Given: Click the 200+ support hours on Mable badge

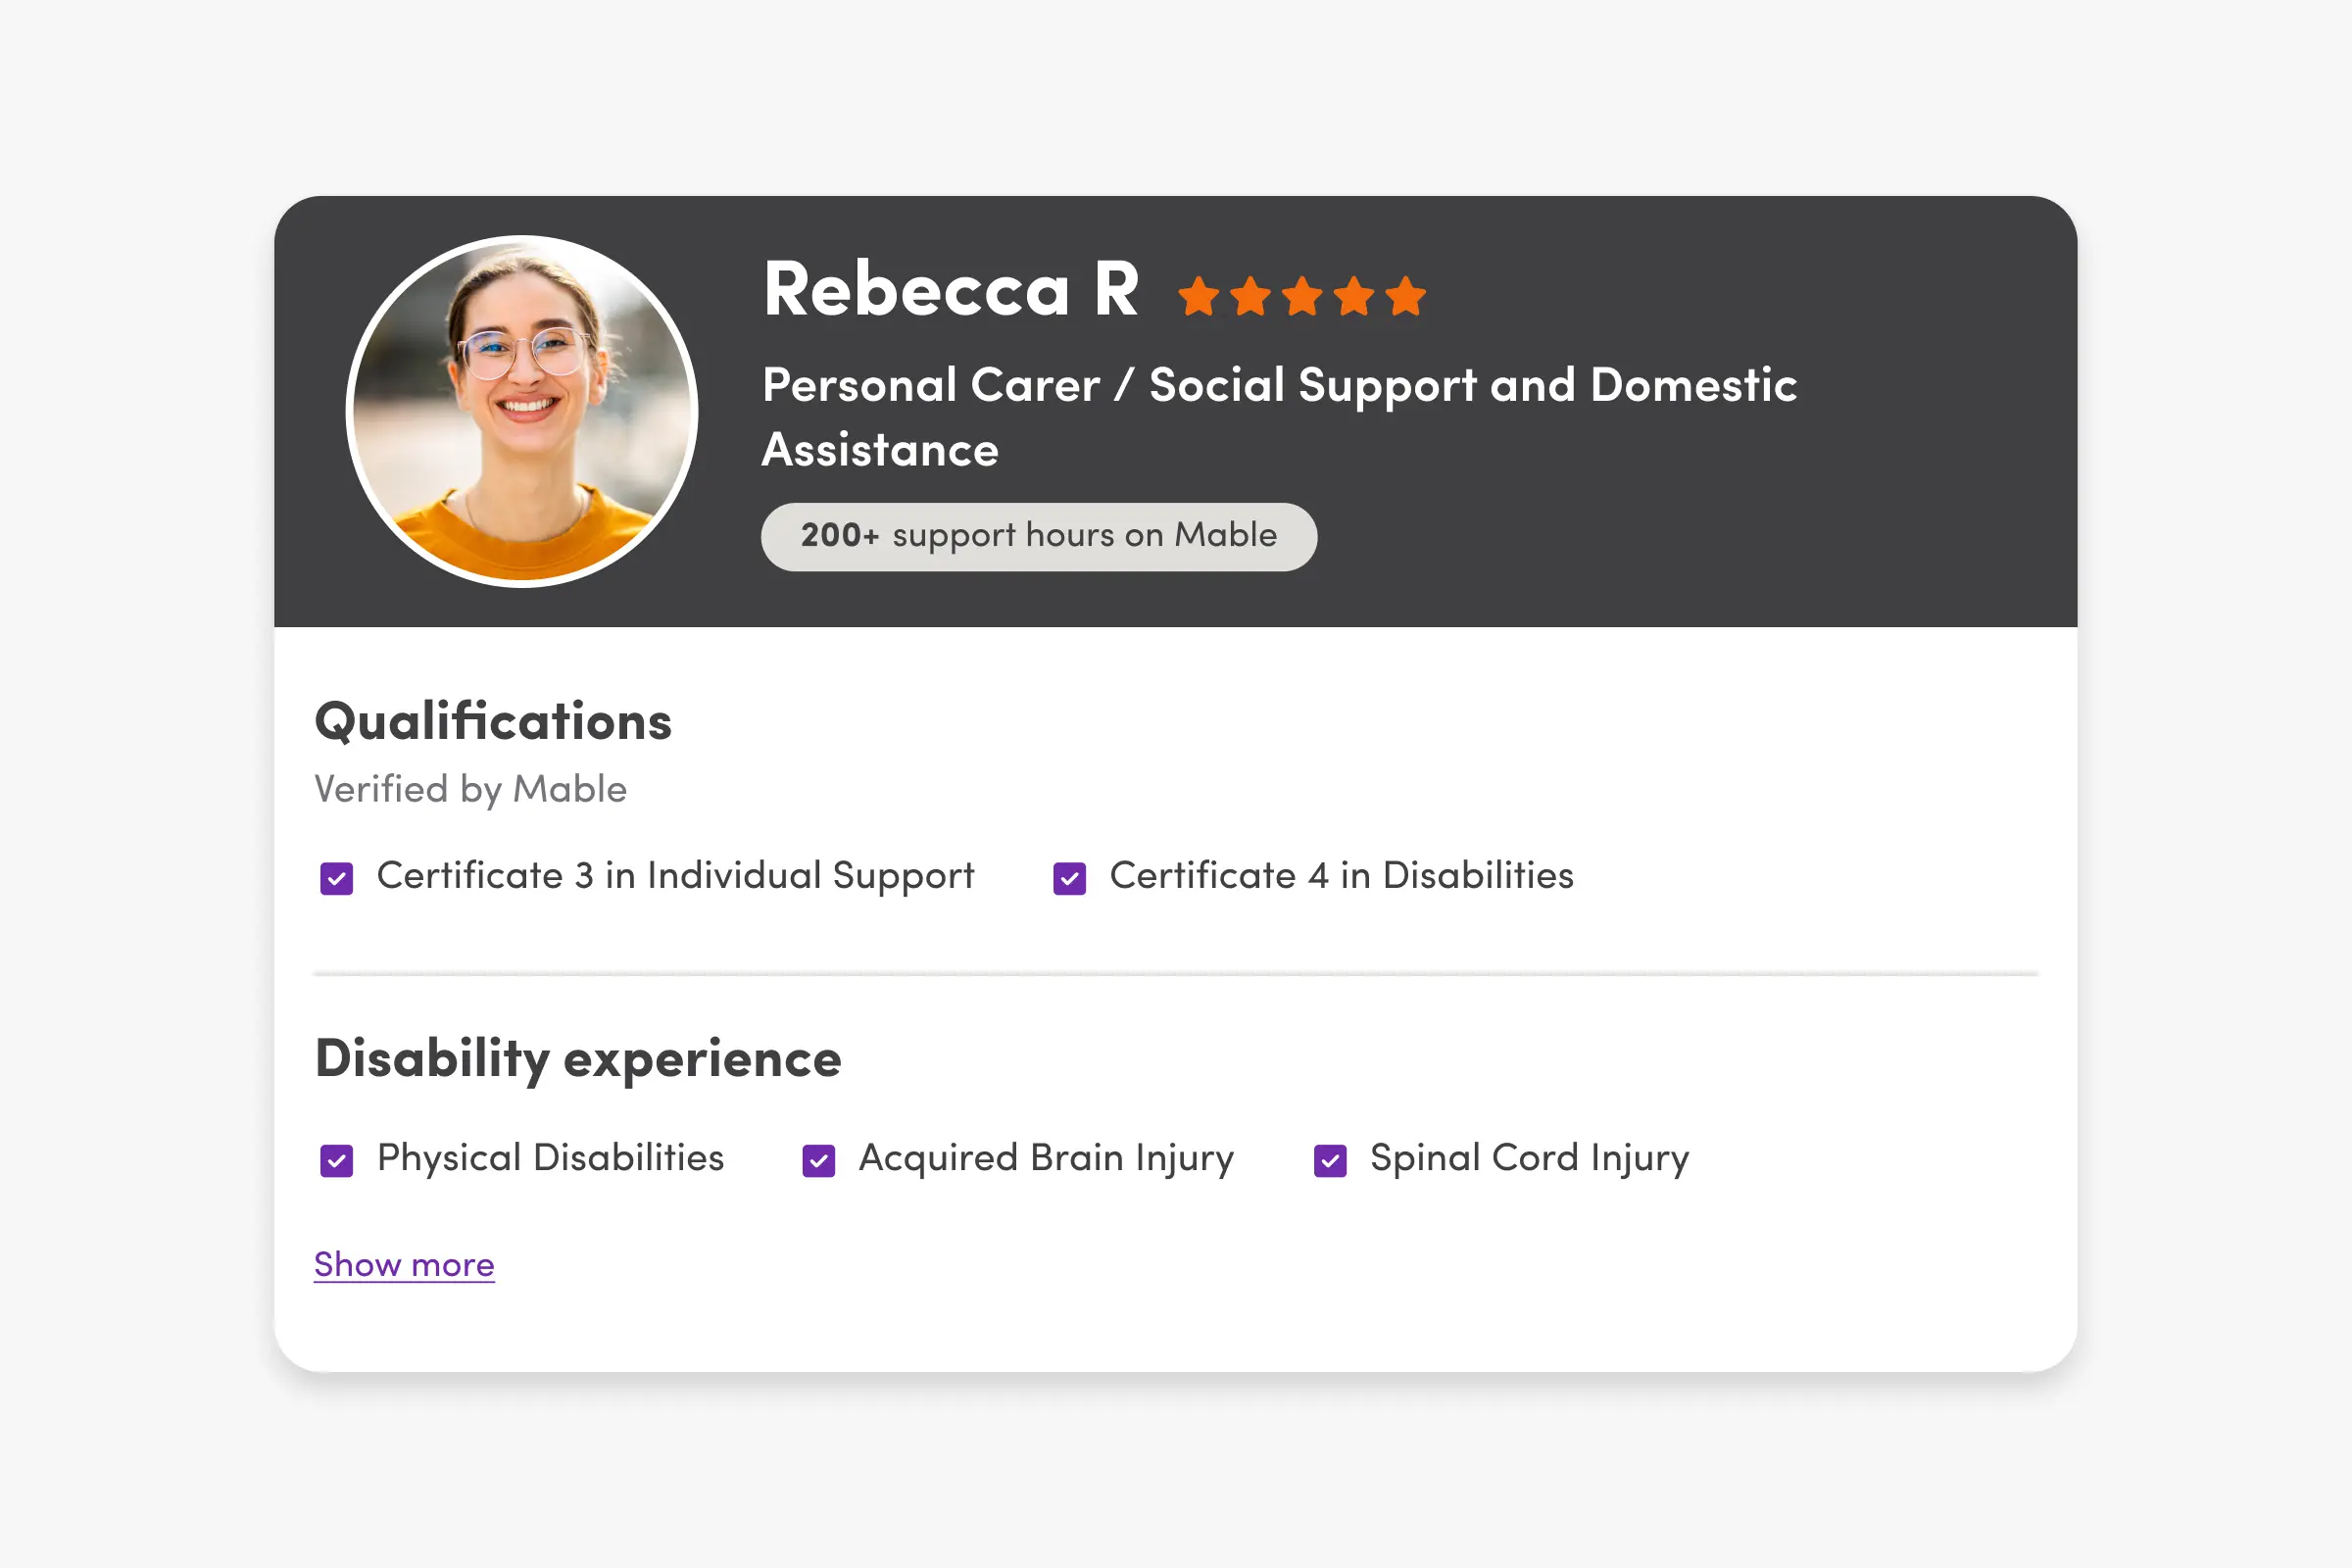Looking at the screenshot, I should pos(1039,537).
